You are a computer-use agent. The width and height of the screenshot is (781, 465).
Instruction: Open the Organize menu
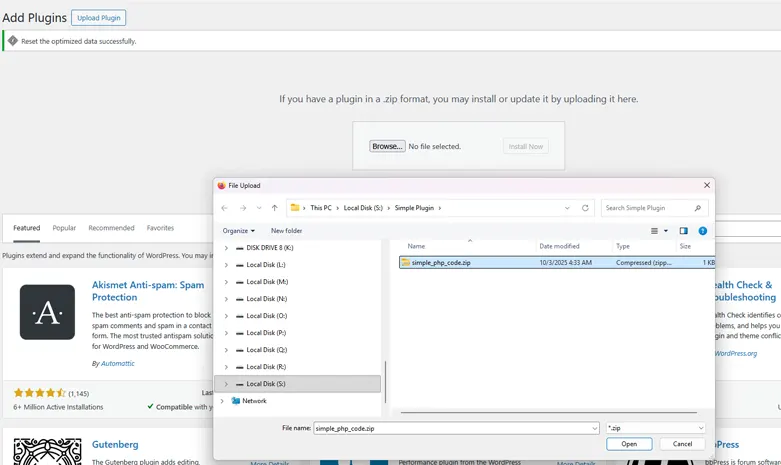(x=239, y=231)
